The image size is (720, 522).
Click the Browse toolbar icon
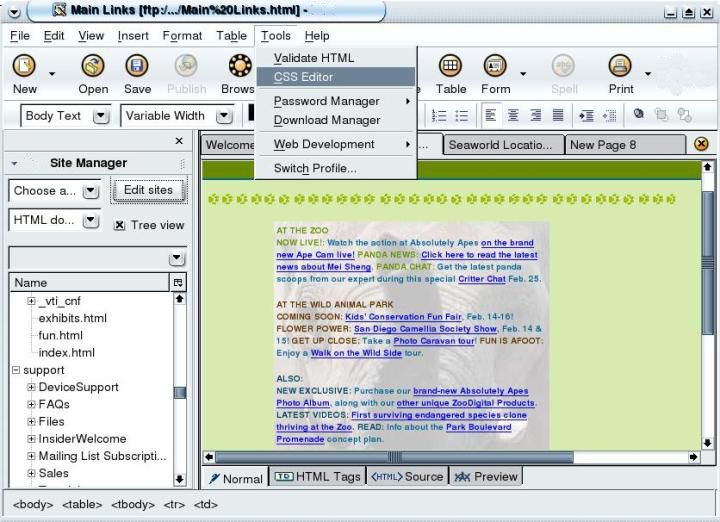(x=240, y=66)
